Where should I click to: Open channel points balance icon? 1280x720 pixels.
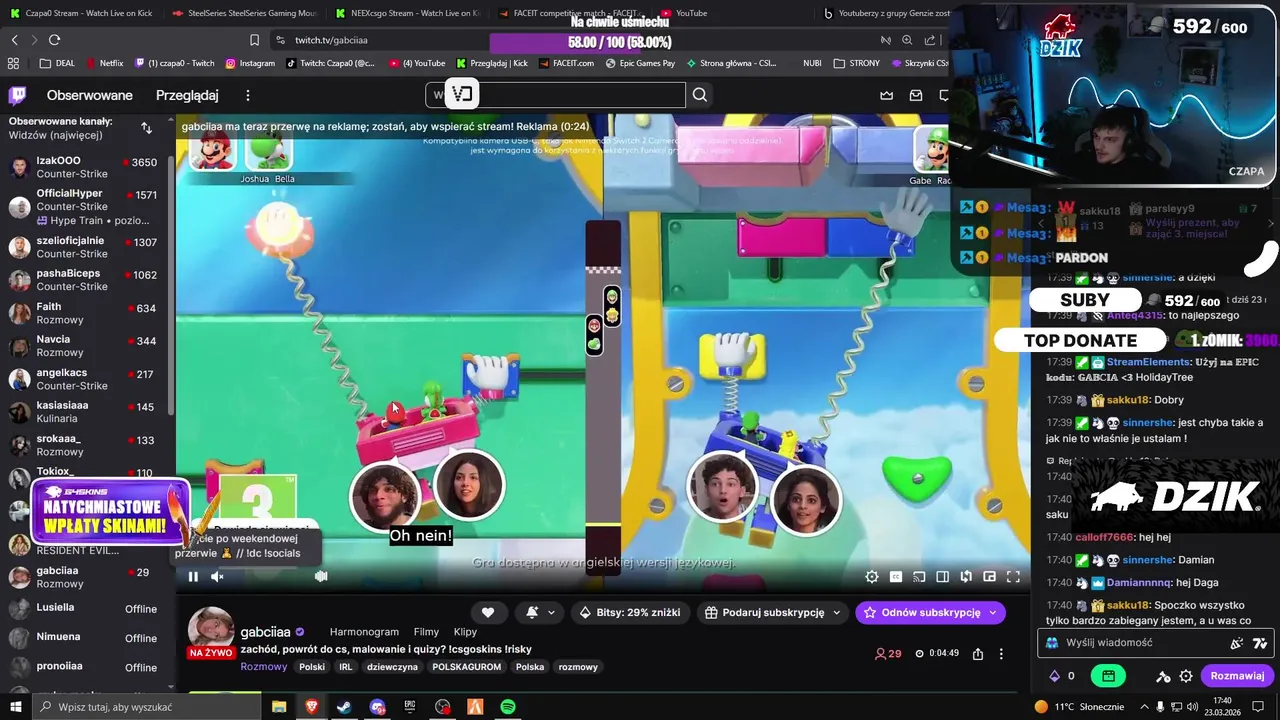[x=1054, y=676]
